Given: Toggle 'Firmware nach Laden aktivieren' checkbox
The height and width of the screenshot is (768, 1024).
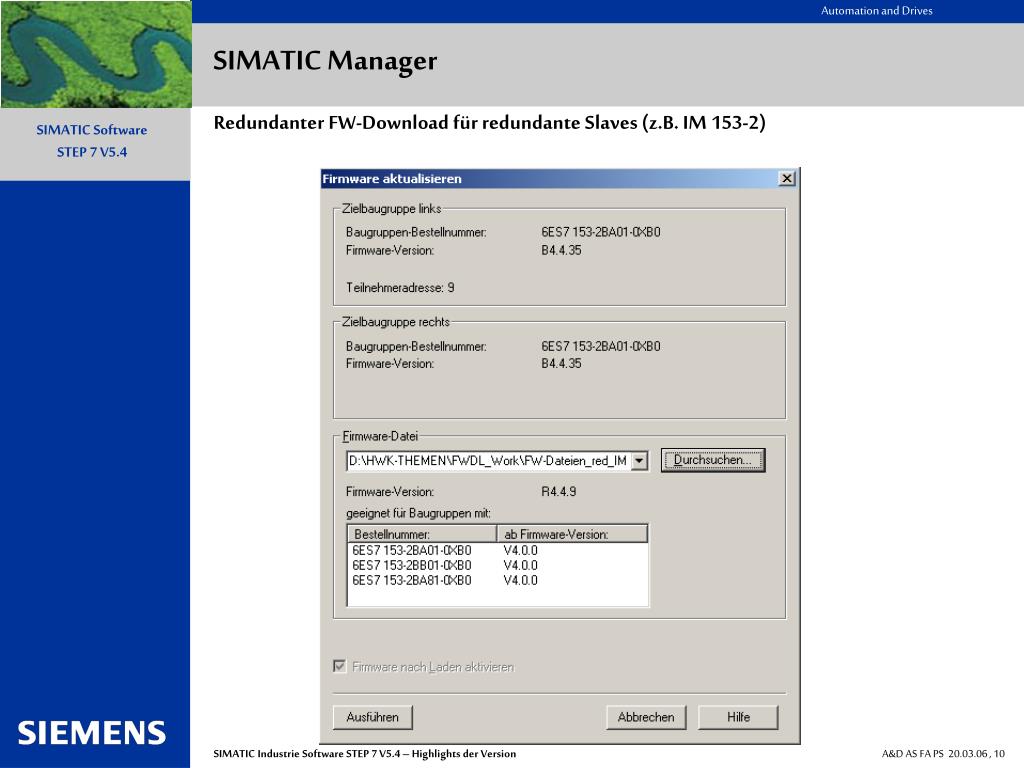Looking at the screenshot, I should point(340,666).
